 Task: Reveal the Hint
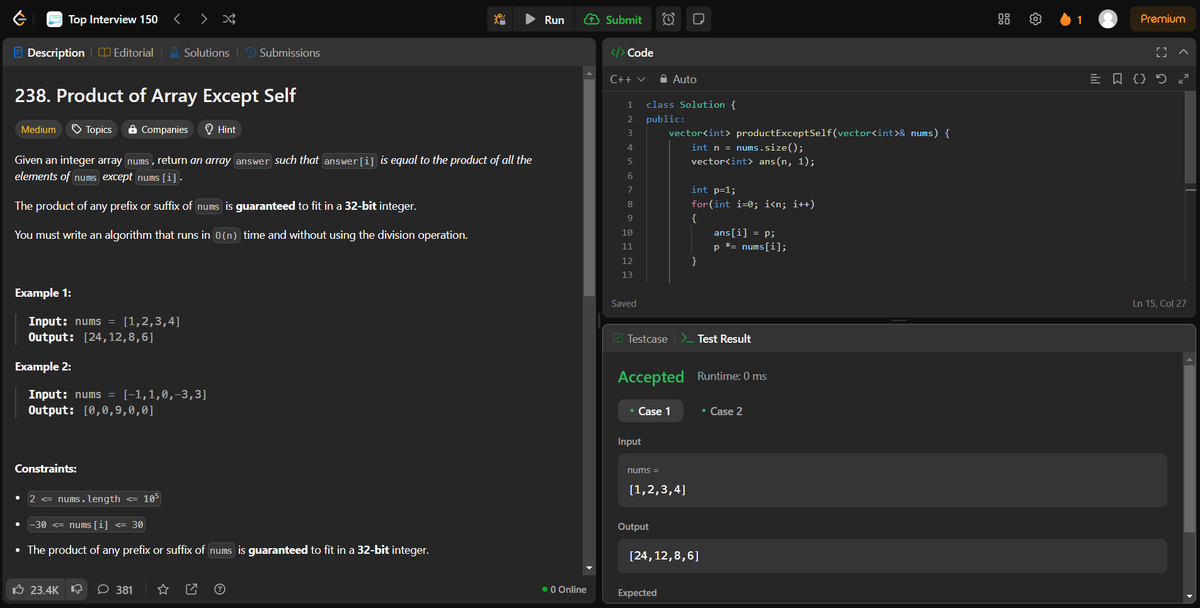[x=219, y=129]
